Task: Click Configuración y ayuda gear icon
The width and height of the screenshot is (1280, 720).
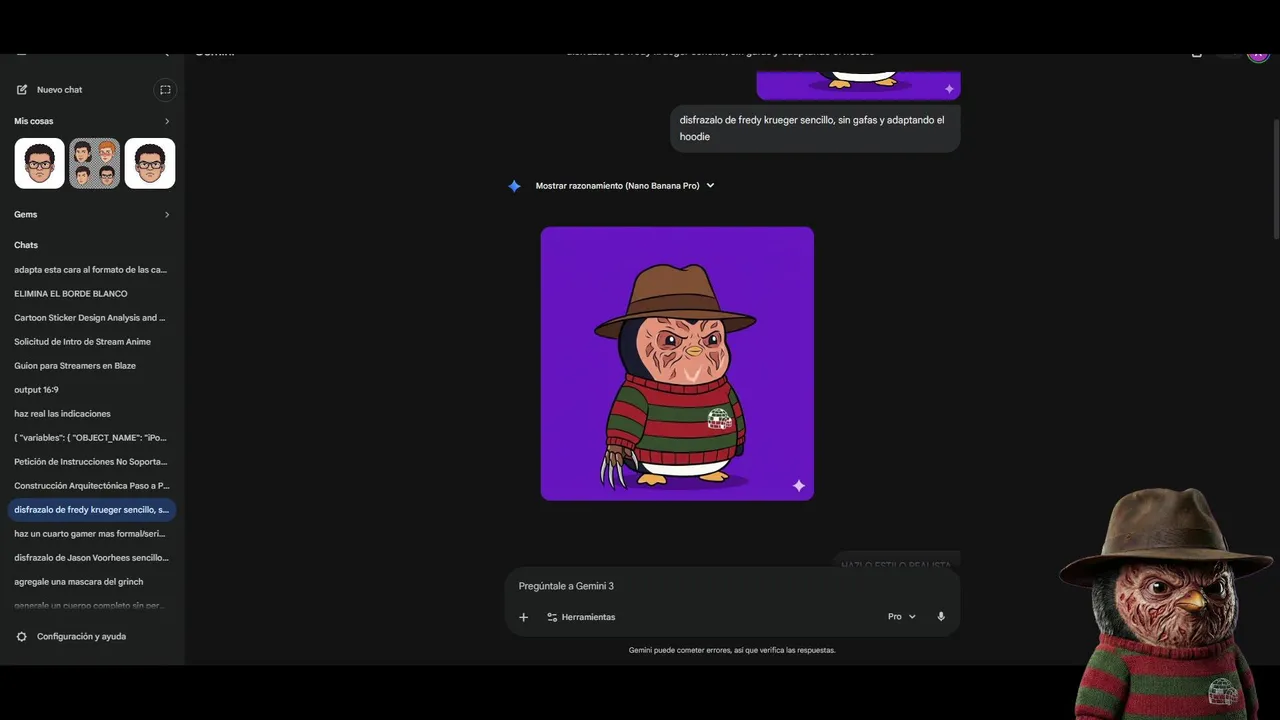Action: tap(22, 637)
